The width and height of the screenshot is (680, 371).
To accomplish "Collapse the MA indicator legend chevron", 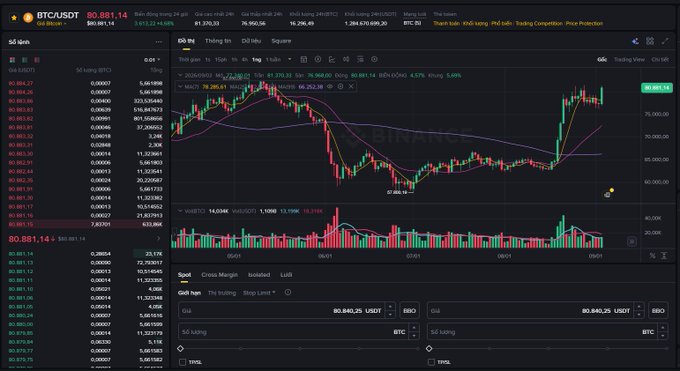I will (180, 87).
